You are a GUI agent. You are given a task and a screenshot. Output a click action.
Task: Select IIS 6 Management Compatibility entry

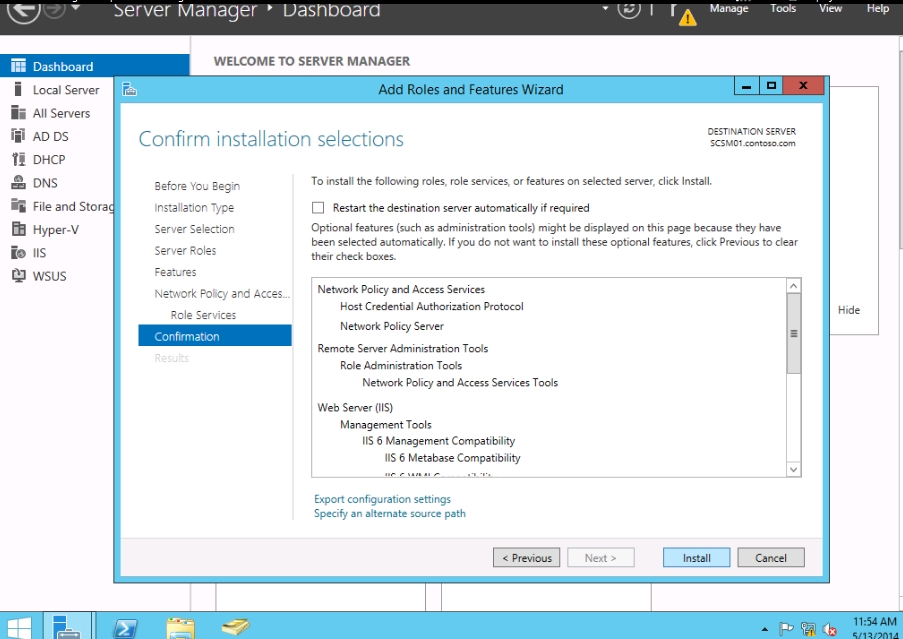tap(438, 441)
